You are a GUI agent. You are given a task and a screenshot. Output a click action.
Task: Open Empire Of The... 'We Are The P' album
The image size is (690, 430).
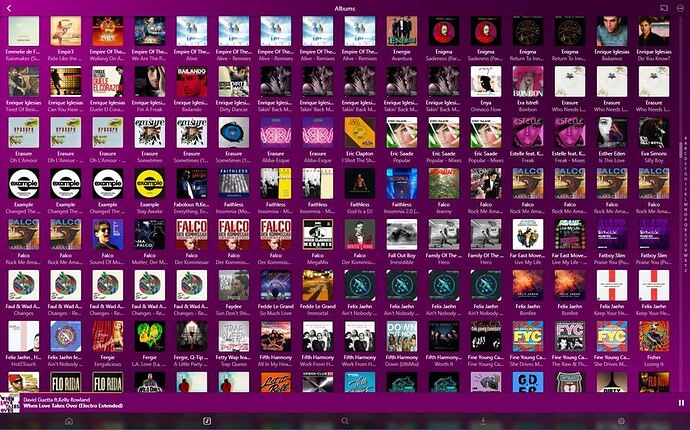click(x=150, y=31)
